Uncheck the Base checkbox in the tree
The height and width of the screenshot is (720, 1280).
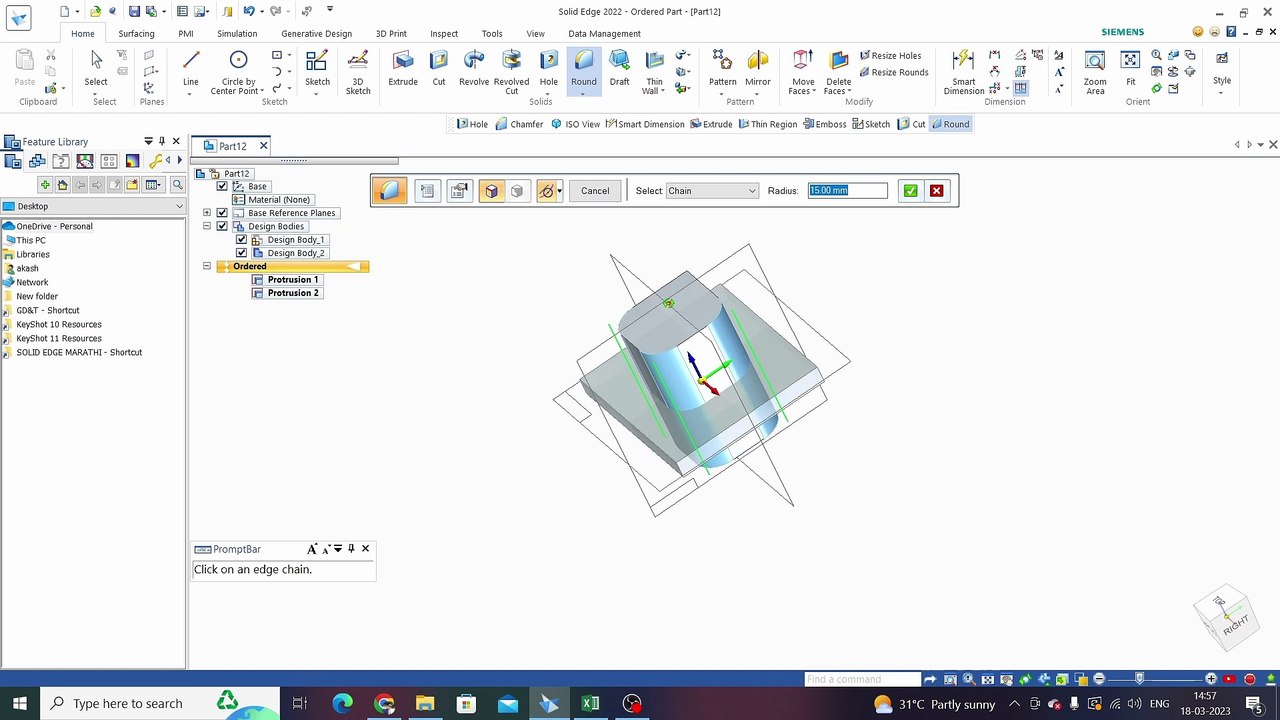[x=222, y=186]
